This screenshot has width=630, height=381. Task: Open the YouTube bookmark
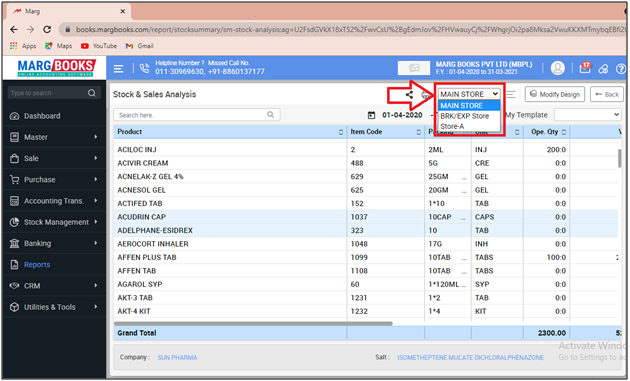[x=99, y=46]
